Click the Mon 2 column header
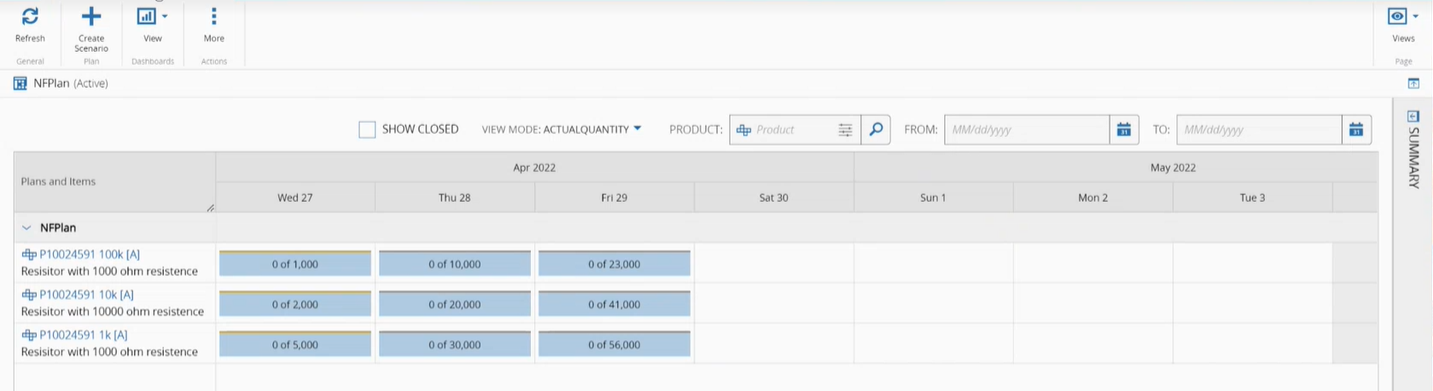The image size is (1433, 391). point(1093,198)
